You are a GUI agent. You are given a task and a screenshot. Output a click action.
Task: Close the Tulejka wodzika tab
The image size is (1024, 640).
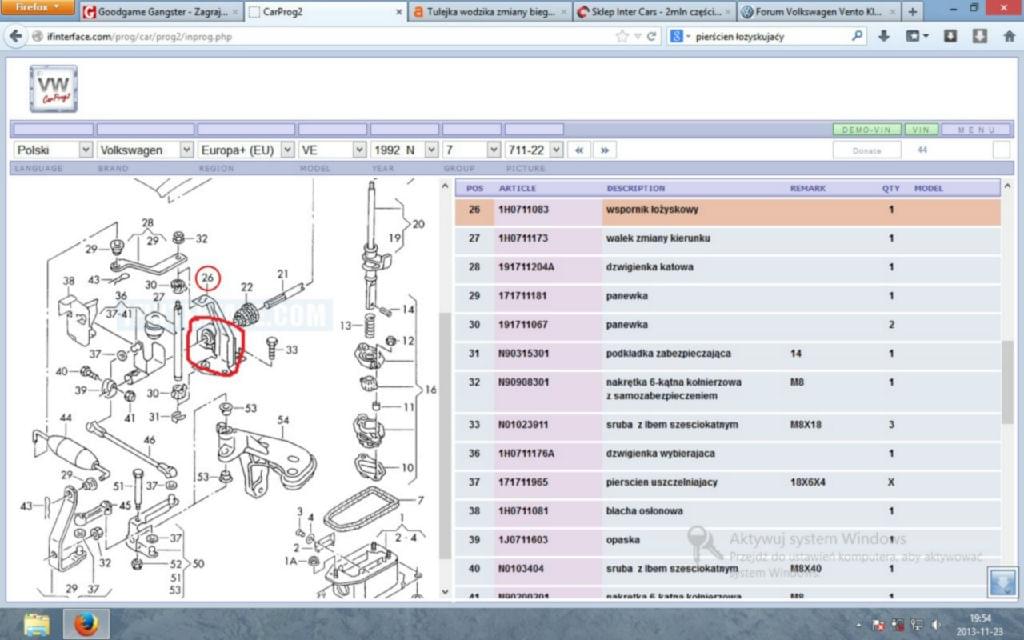click(x=564, y=12)
